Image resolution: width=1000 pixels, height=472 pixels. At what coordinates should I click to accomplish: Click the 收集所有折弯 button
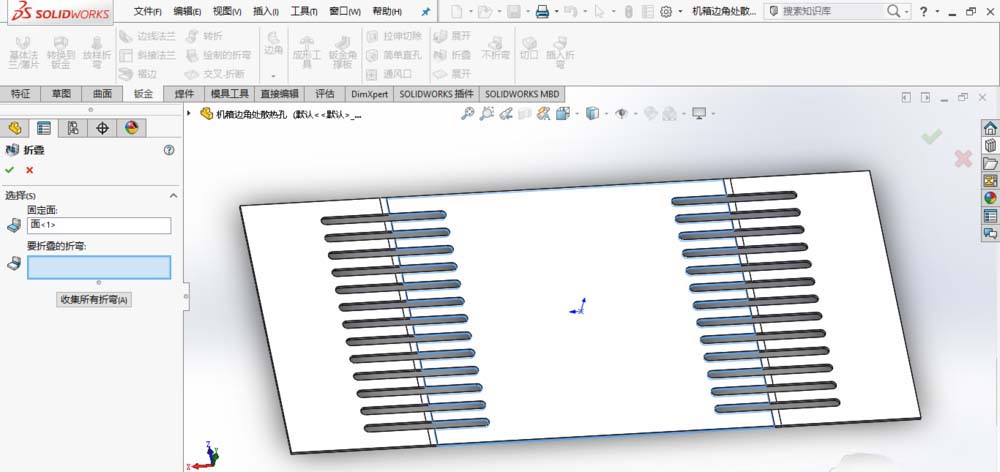95,299
